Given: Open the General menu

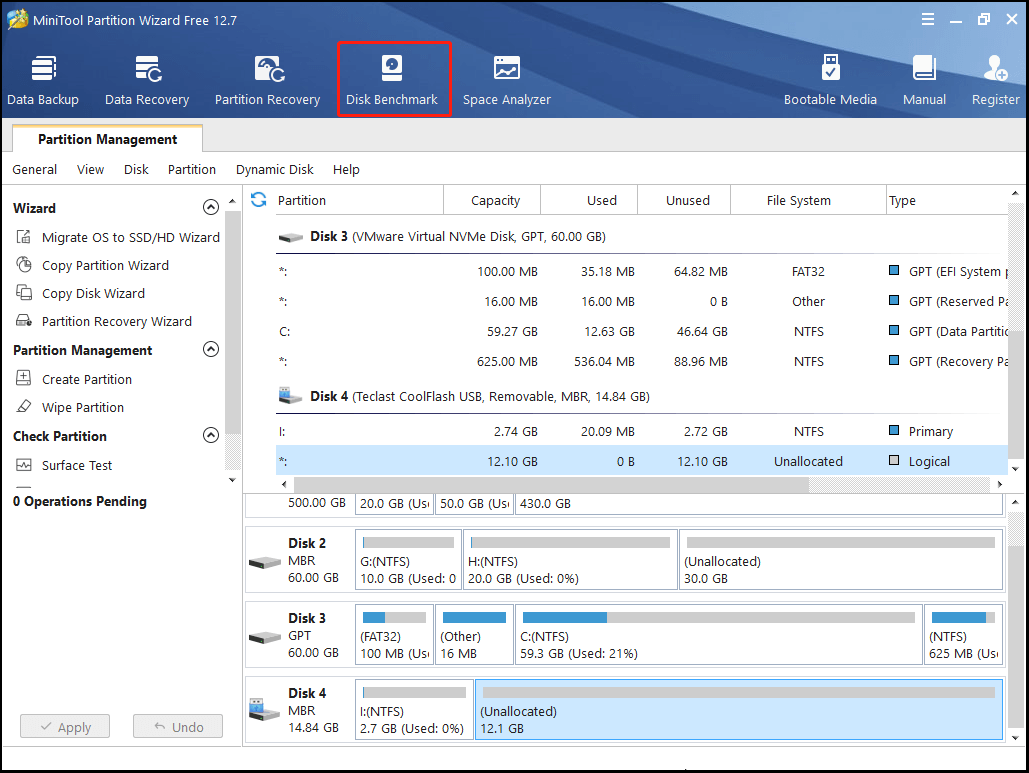Looking at the screenshot, I should click(x=35, y=169).
